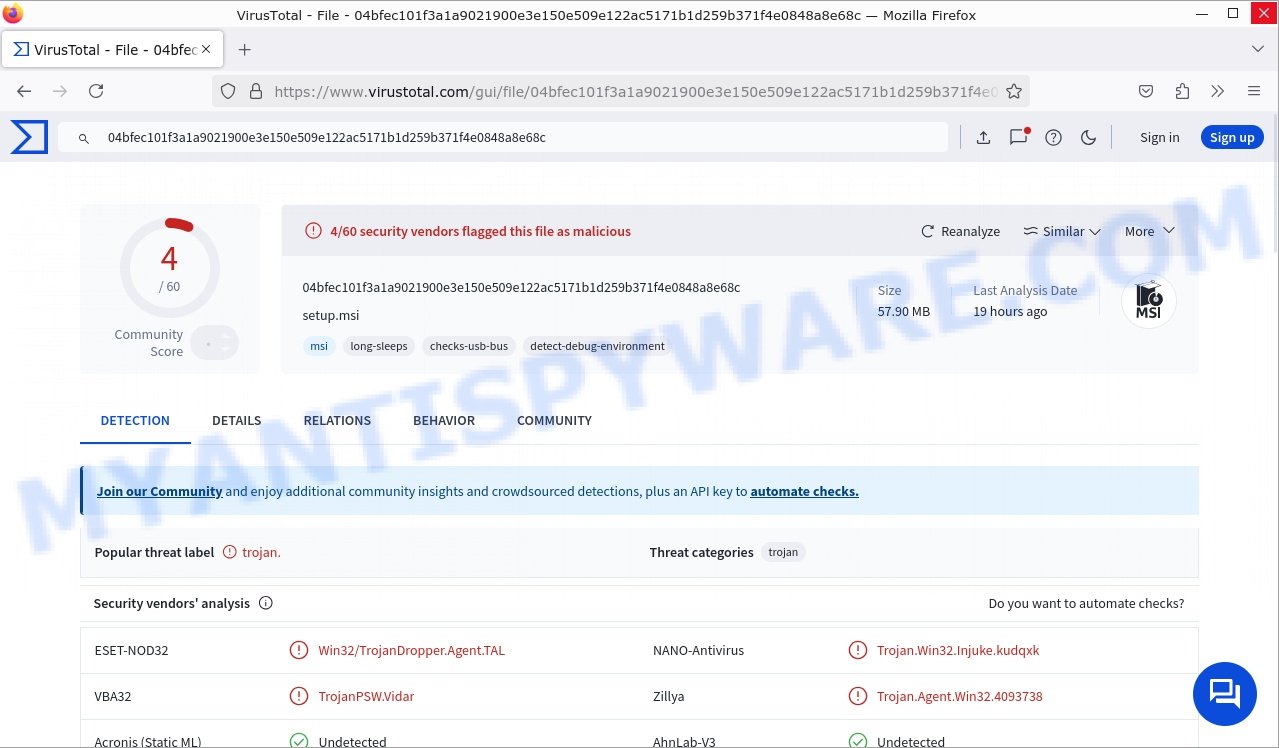Open the help question mark icon
The height and width of the screenshot is (748, 1279).
[1053, 138]
